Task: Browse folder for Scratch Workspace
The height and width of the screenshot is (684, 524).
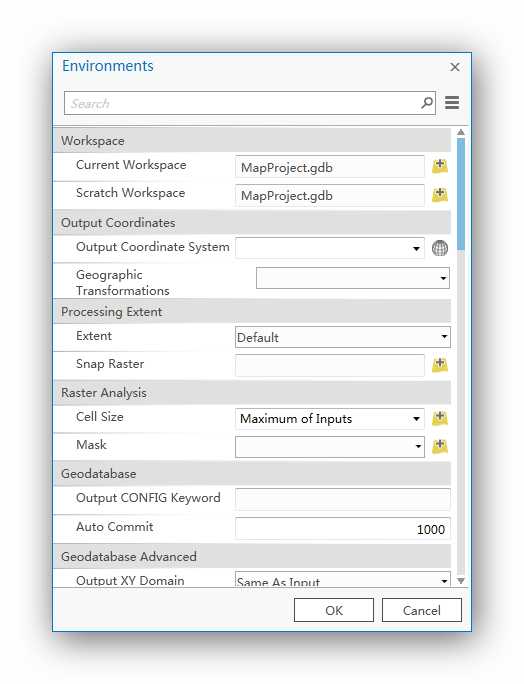Action: [440, 195]
